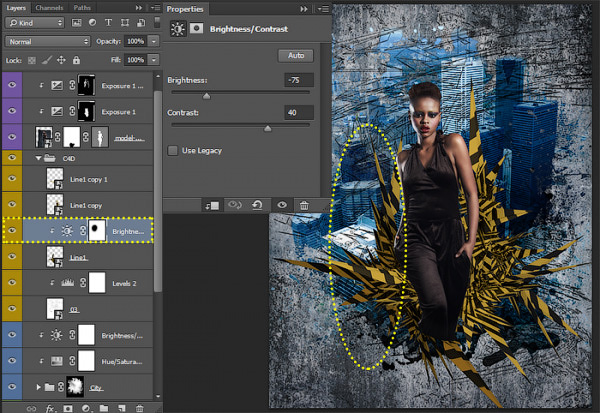Viewport: 600px width, 413px height.
Task: Select the Hue/Satura... layer
Action: coord(88,361)
